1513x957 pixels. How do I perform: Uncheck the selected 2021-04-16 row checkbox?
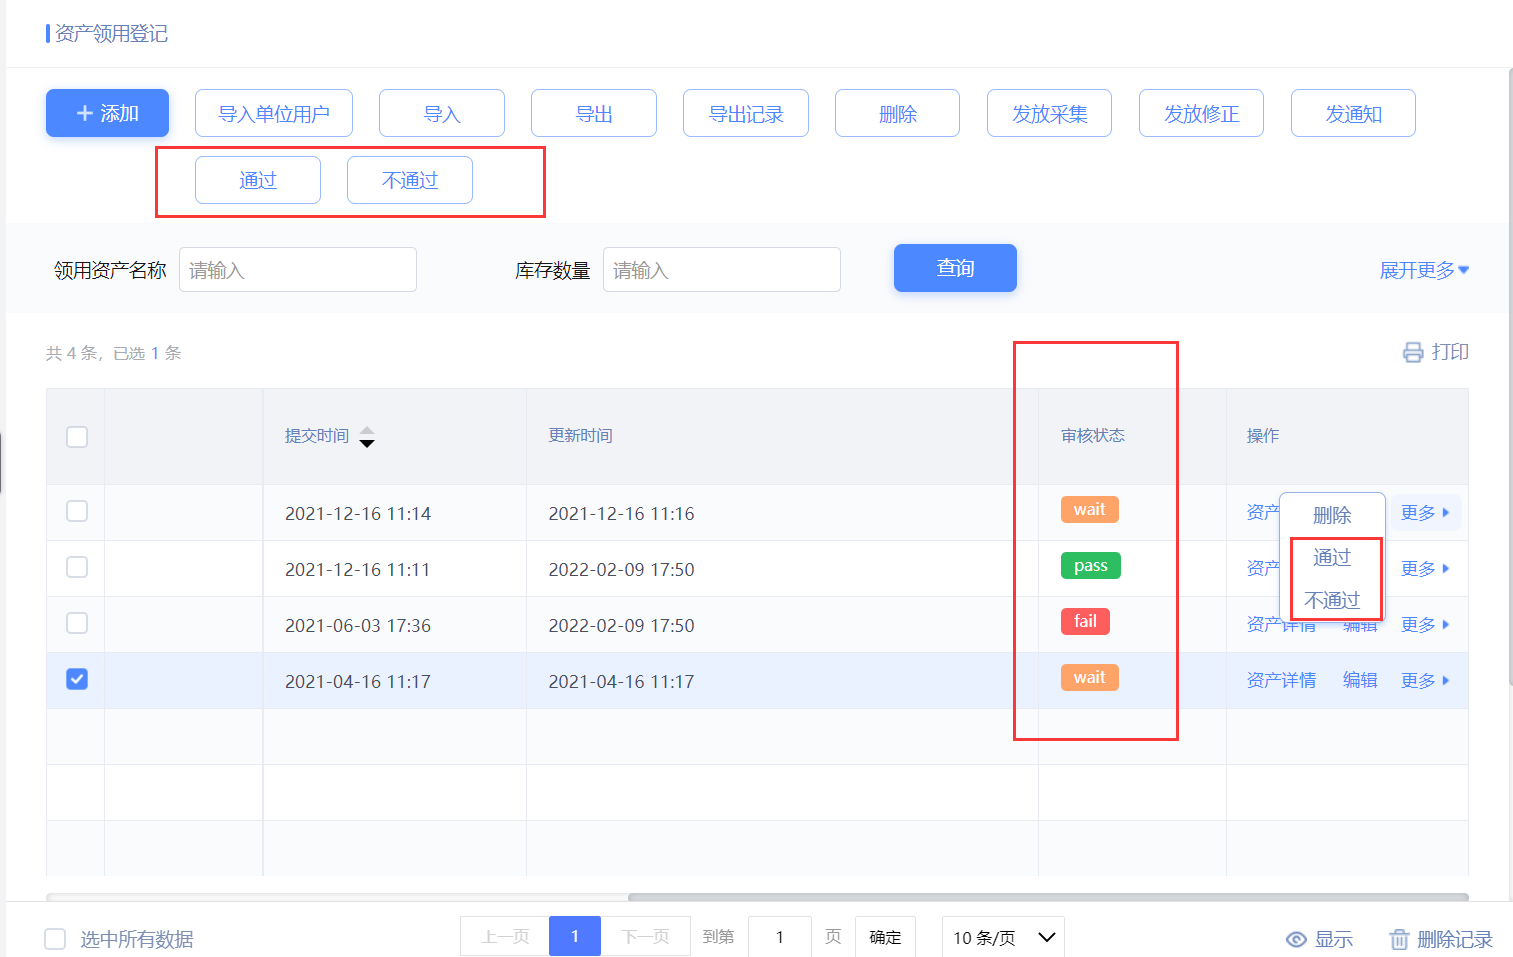click(x=77, y=680)
